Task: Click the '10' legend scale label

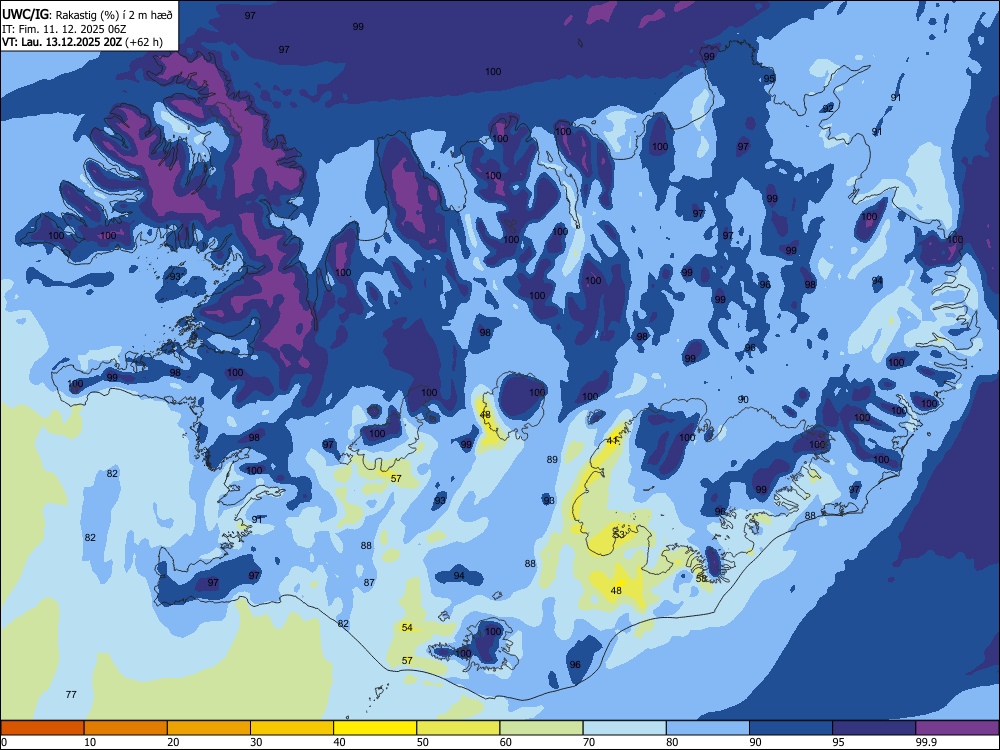Action: pos(90,742)
